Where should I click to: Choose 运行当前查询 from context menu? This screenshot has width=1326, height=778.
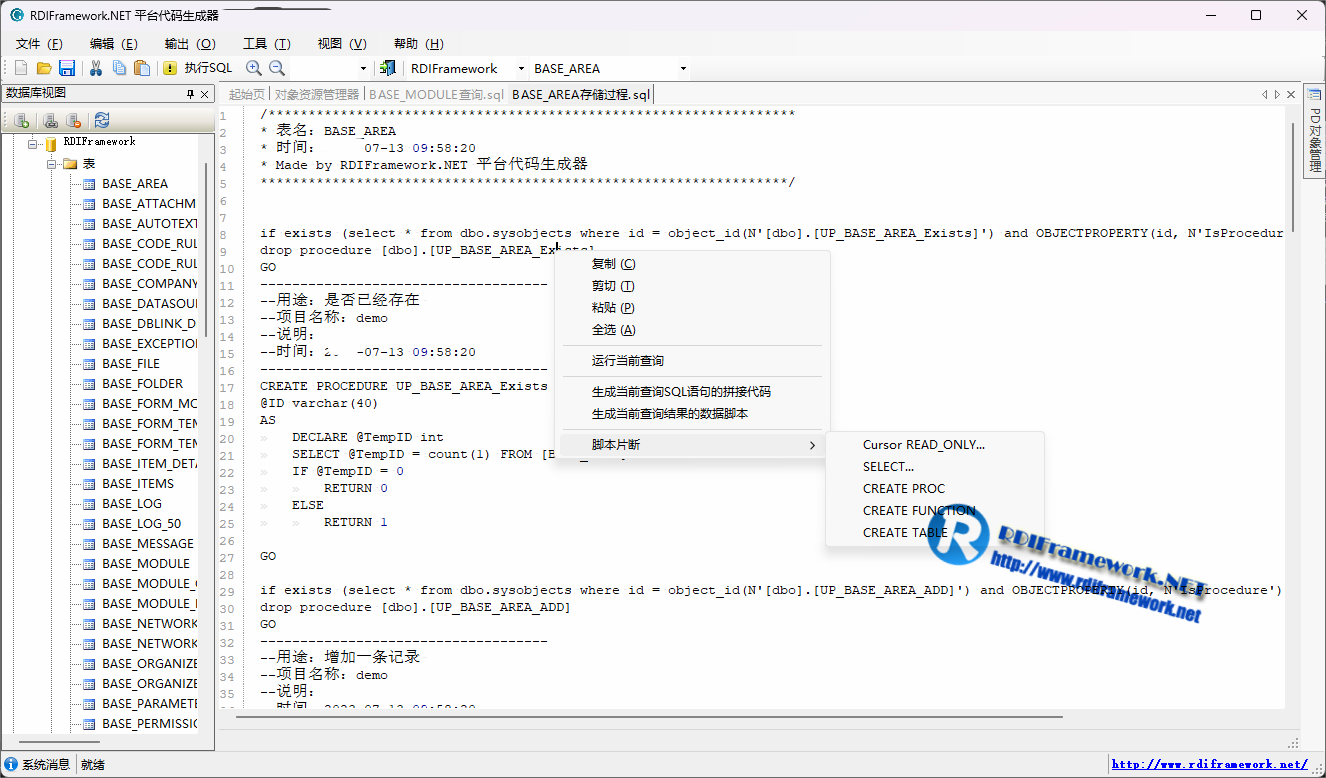[627, 361]
